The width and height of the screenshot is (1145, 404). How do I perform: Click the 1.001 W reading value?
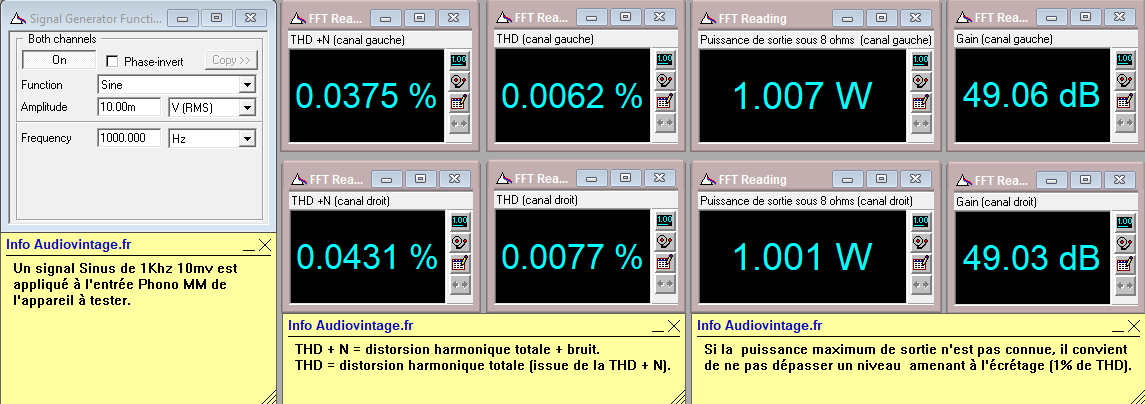tap(803, 256)
